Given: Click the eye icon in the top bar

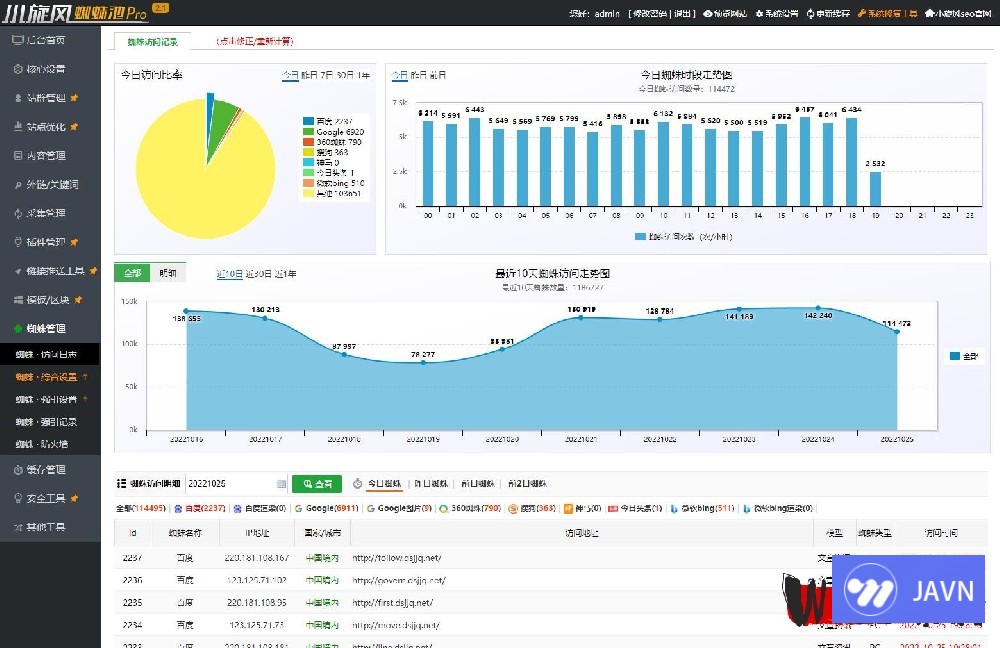Looking at the screenshot, I should [x=708, y=14].
